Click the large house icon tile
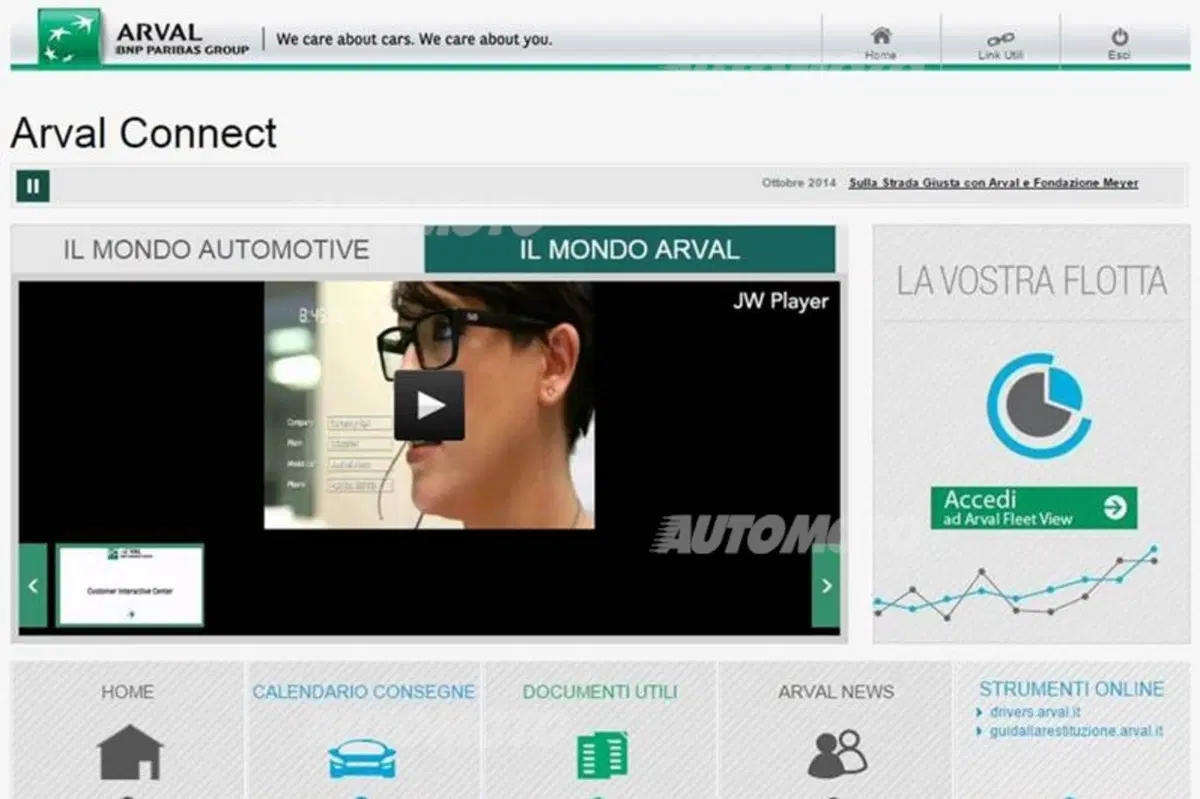Screen dimensions: 1200x799 [x=130, y=752]
